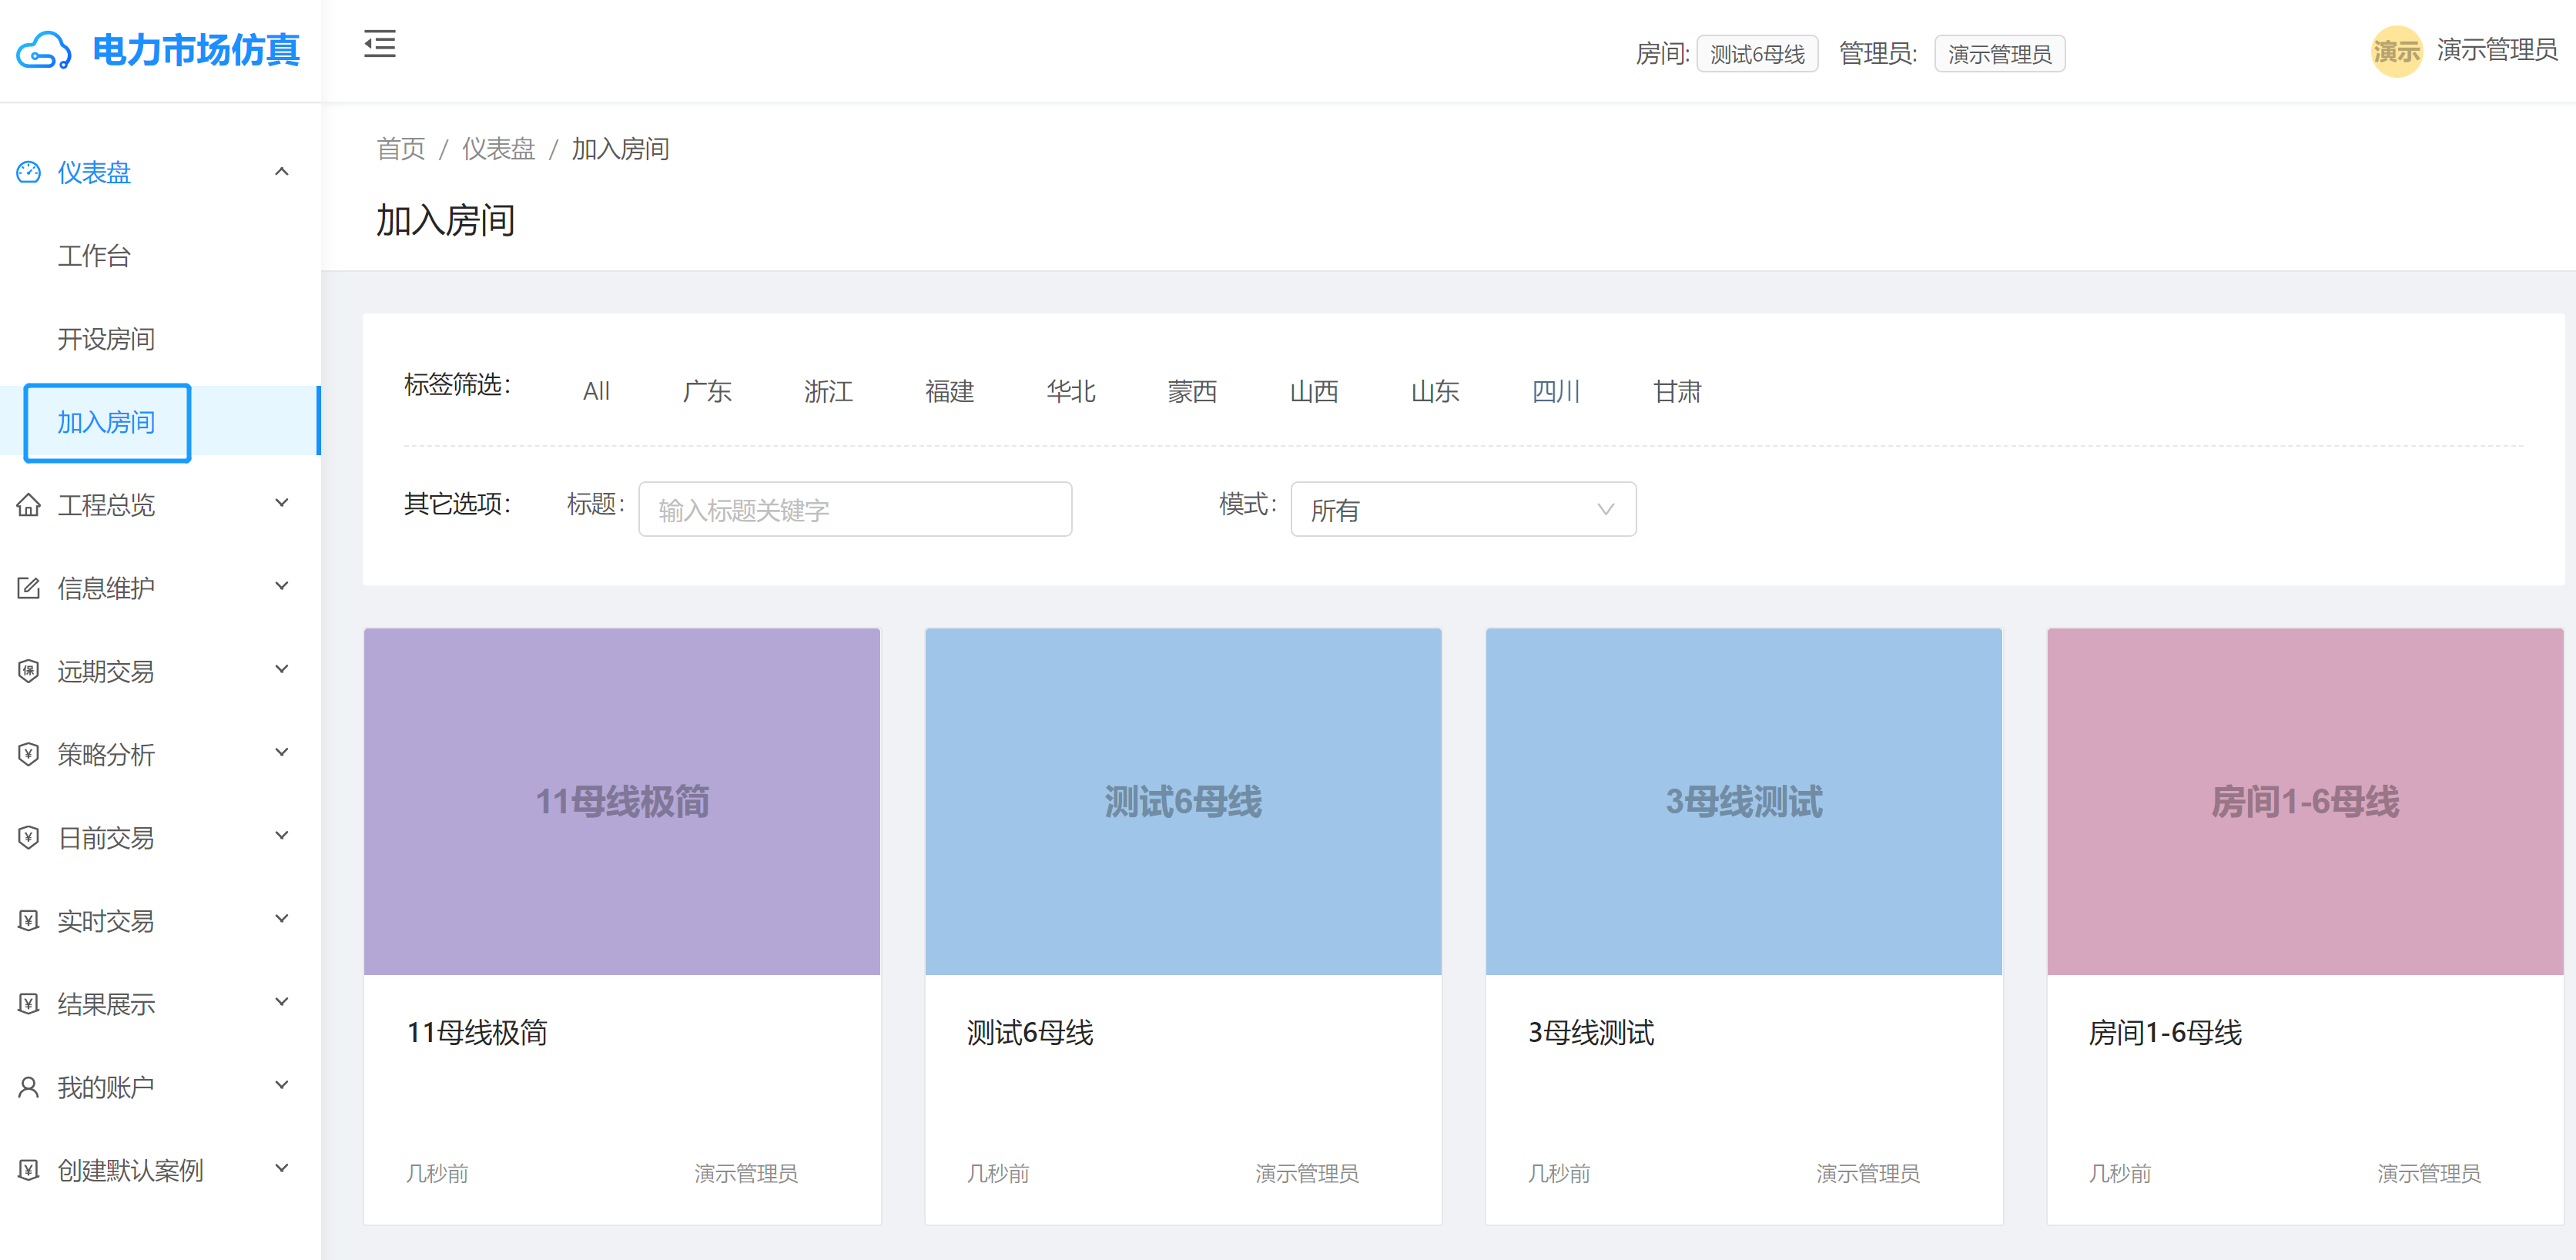Expand the 日前交易 menu chevron
Viewport: 2576px width, 1260px height.
pyautogui.click(x=282, y=835)
